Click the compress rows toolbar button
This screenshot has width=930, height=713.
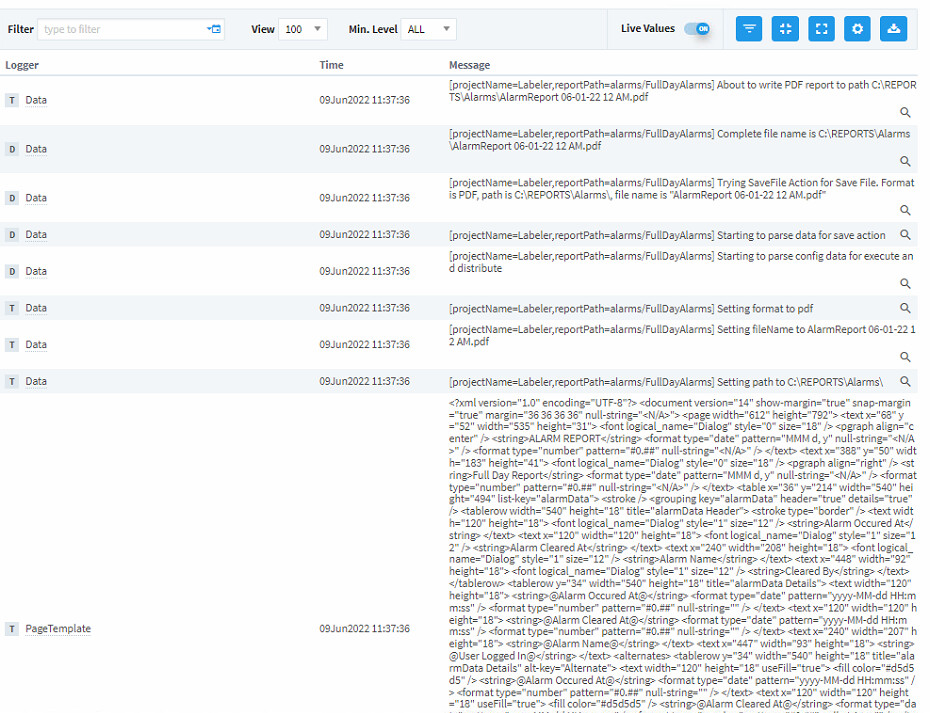click(785, 28)
